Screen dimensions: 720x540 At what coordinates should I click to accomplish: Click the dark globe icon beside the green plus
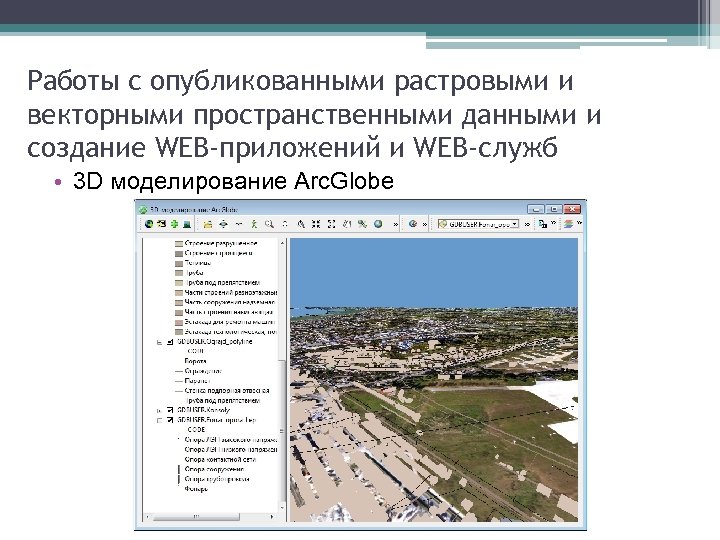149,224
